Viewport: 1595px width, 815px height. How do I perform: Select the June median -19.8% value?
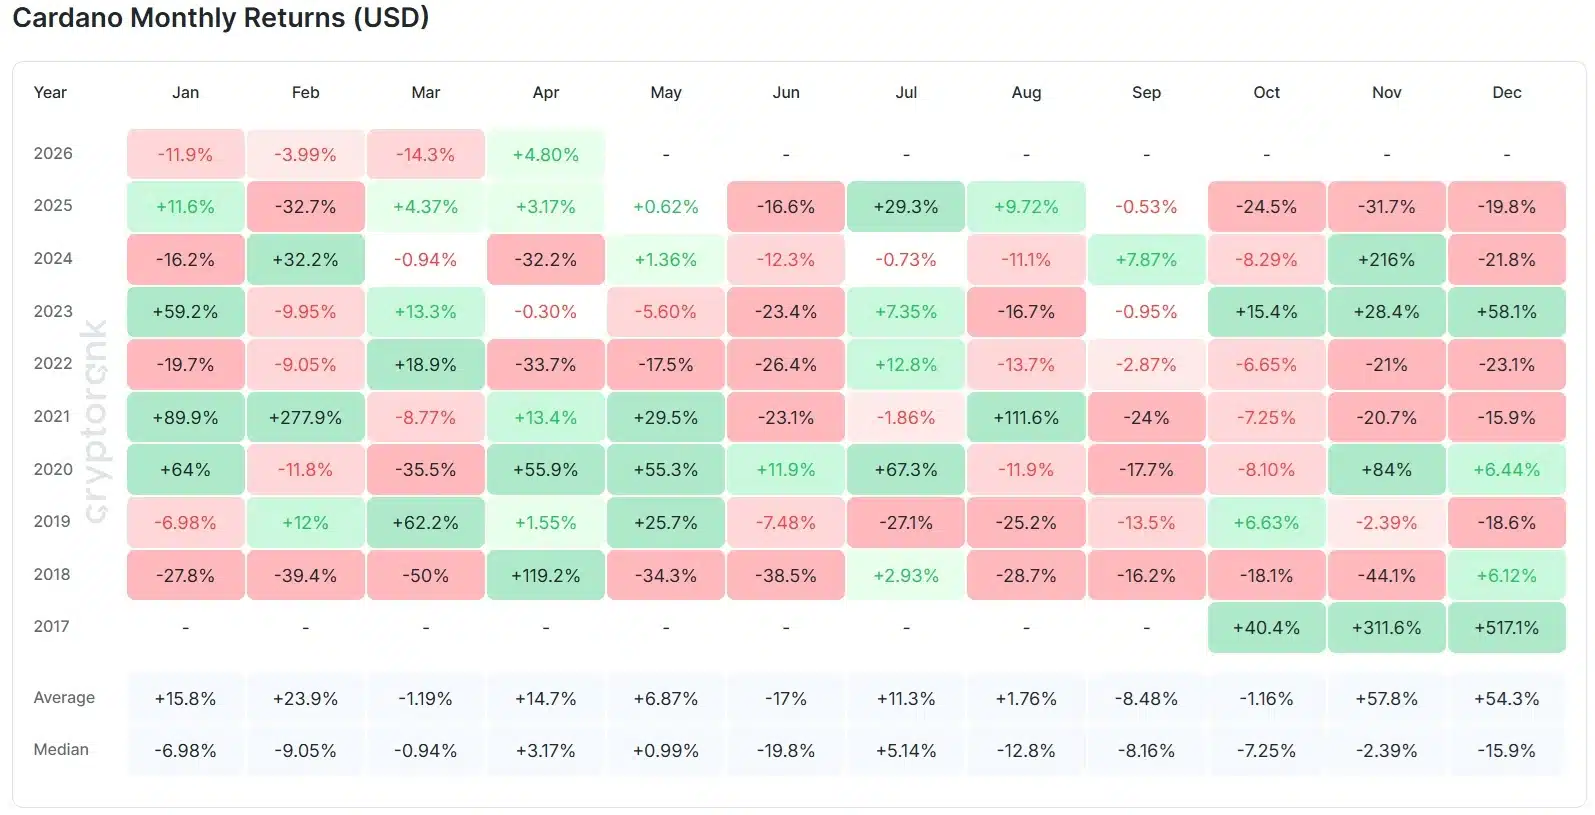pos(785,751)
